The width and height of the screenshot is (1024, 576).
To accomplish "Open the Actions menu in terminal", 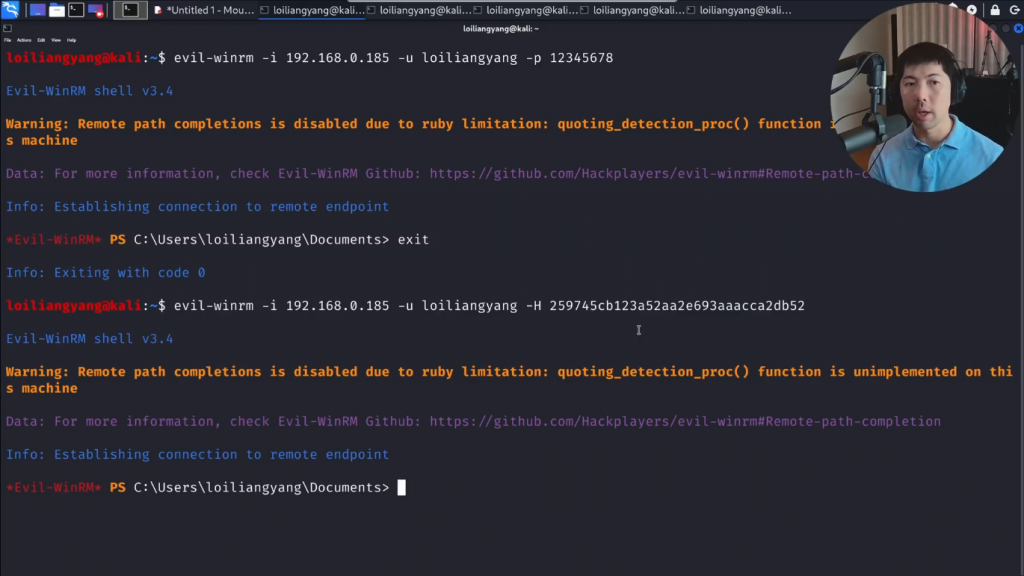I will tap(24, 40).
